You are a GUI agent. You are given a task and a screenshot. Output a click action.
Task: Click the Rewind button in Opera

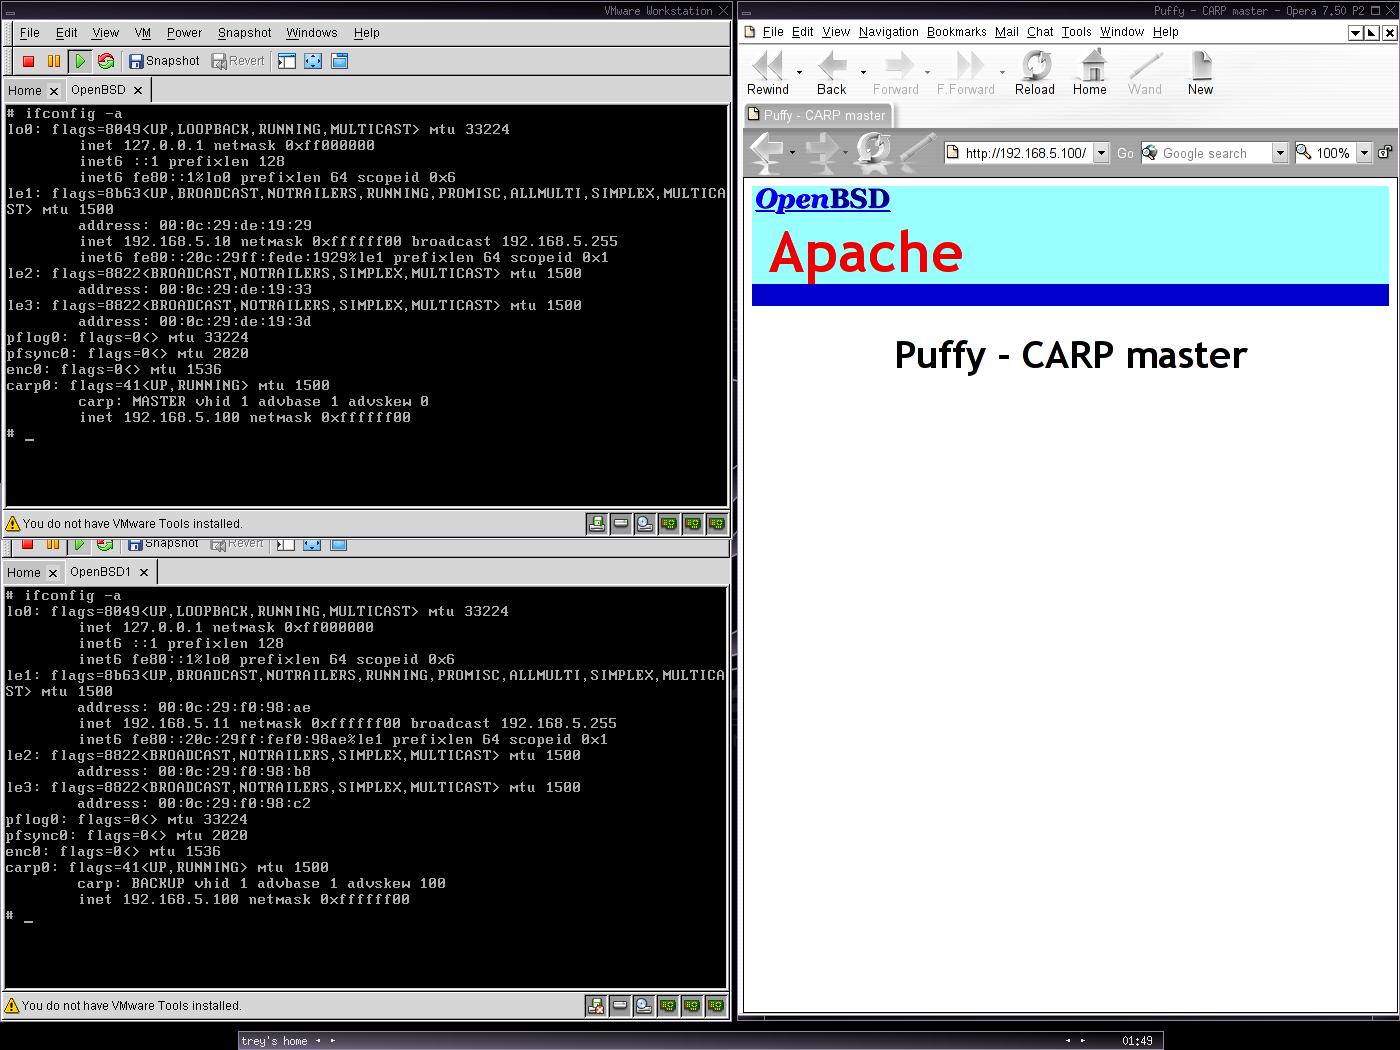coord(768,73)
